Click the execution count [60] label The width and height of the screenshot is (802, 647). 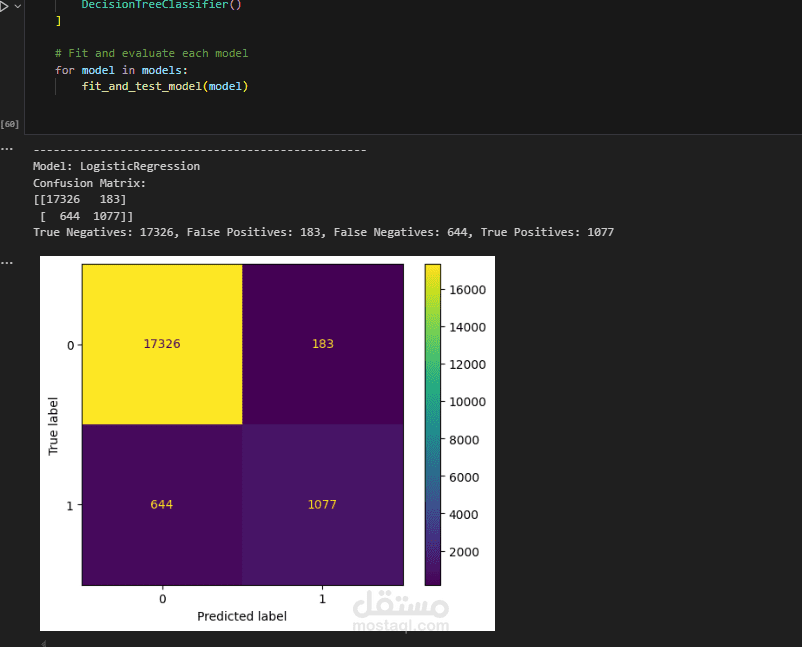(10, 124)
